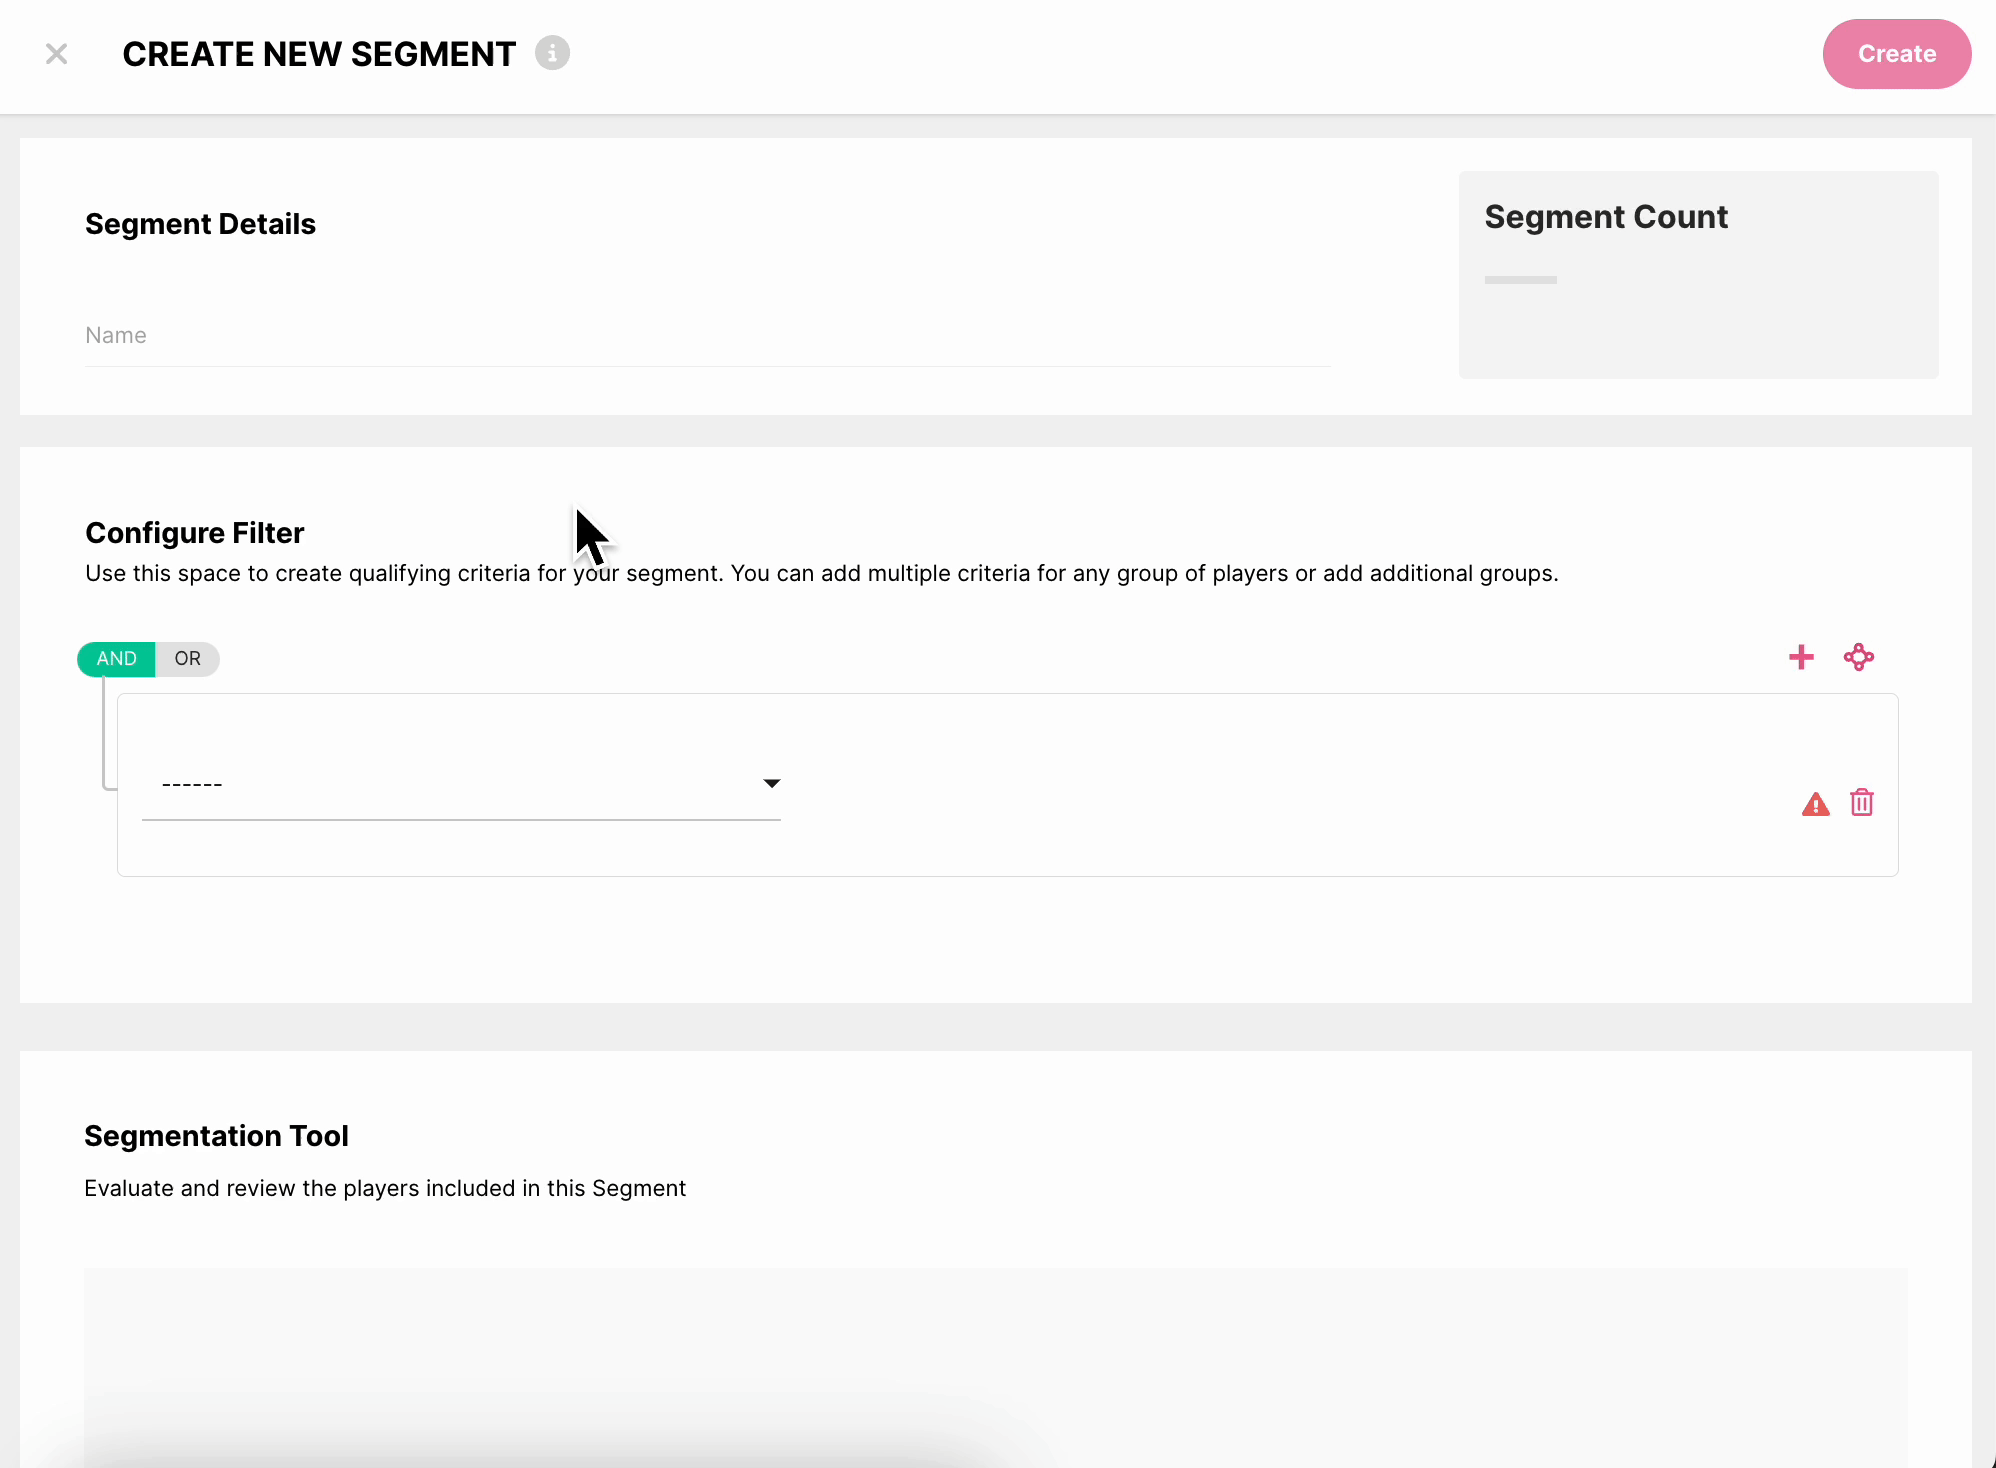Image resolution: width=1996 pixels, height=1468 pixels.
Task: Close the Create New Segment dialog
Action: [x=57, y=54]
